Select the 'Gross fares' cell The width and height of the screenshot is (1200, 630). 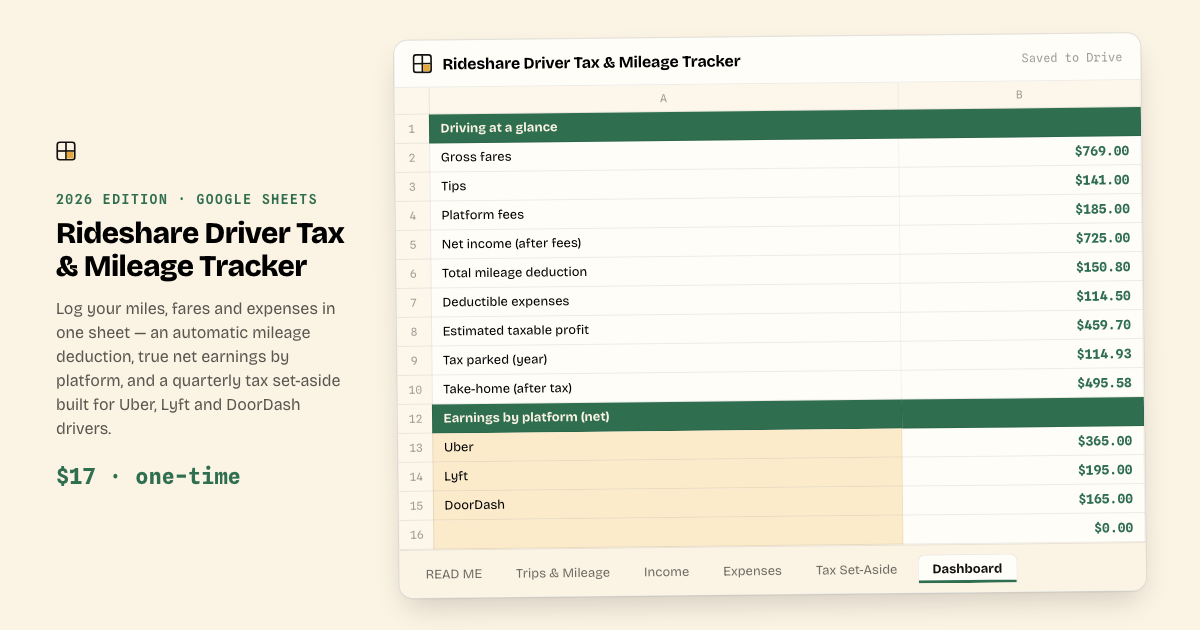pos(664,155)
